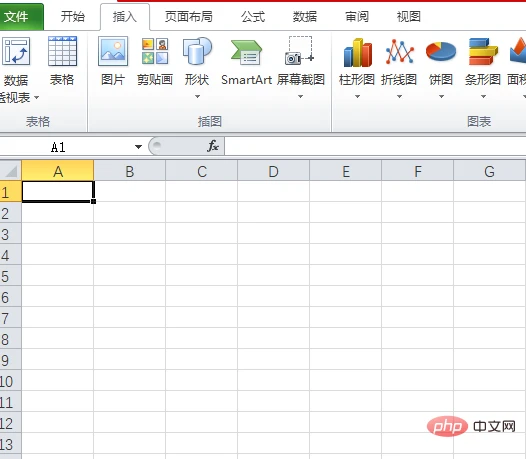526x459 pixels.
Task: Expand the Shapes dropdown arrow
Action: point(198,97)
